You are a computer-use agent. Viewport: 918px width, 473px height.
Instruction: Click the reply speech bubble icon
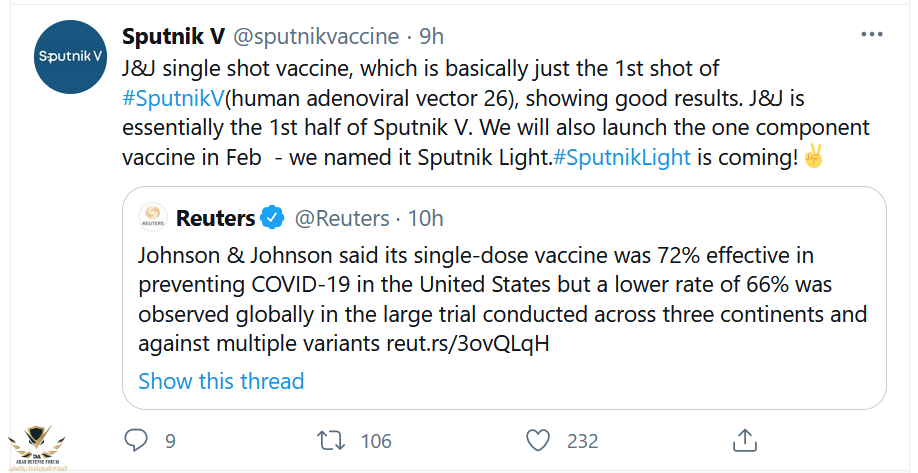pos(136,440)
